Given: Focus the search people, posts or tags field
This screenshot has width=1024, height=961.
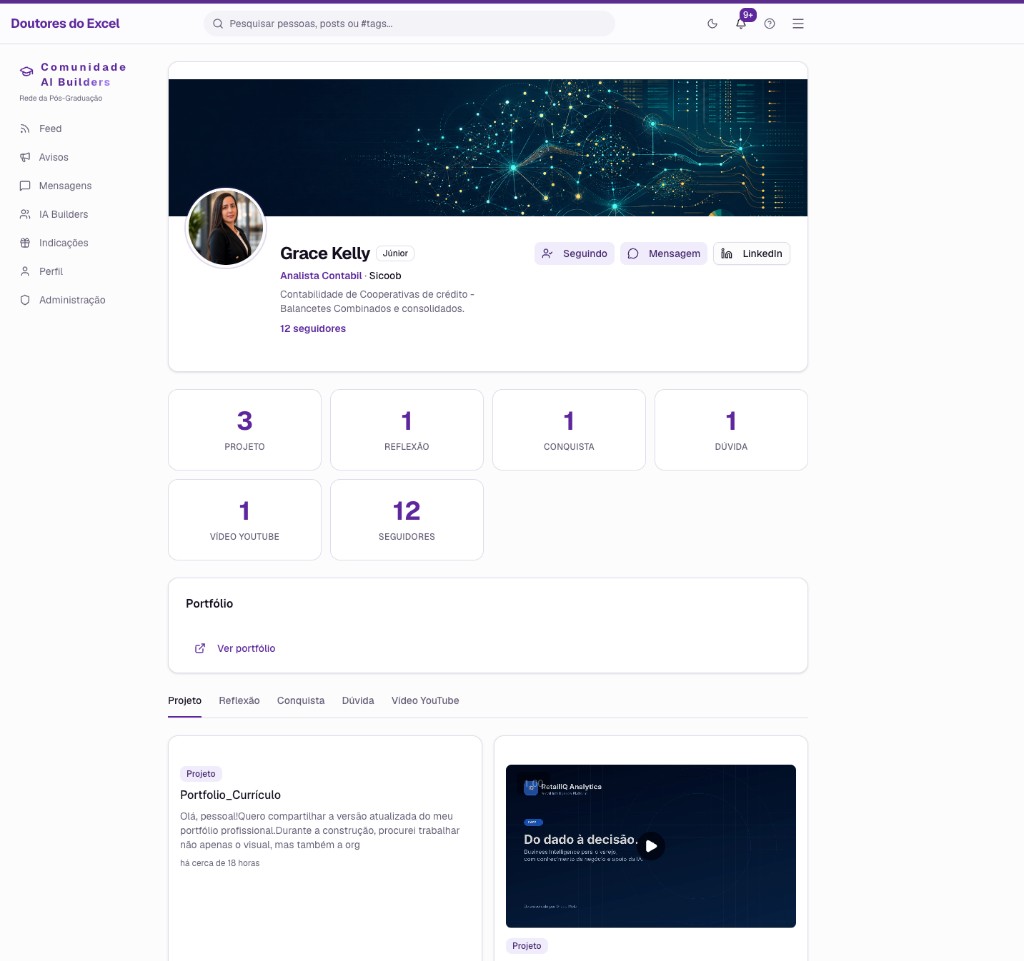Looking at the screenshot, I should [x=409, y=24].
